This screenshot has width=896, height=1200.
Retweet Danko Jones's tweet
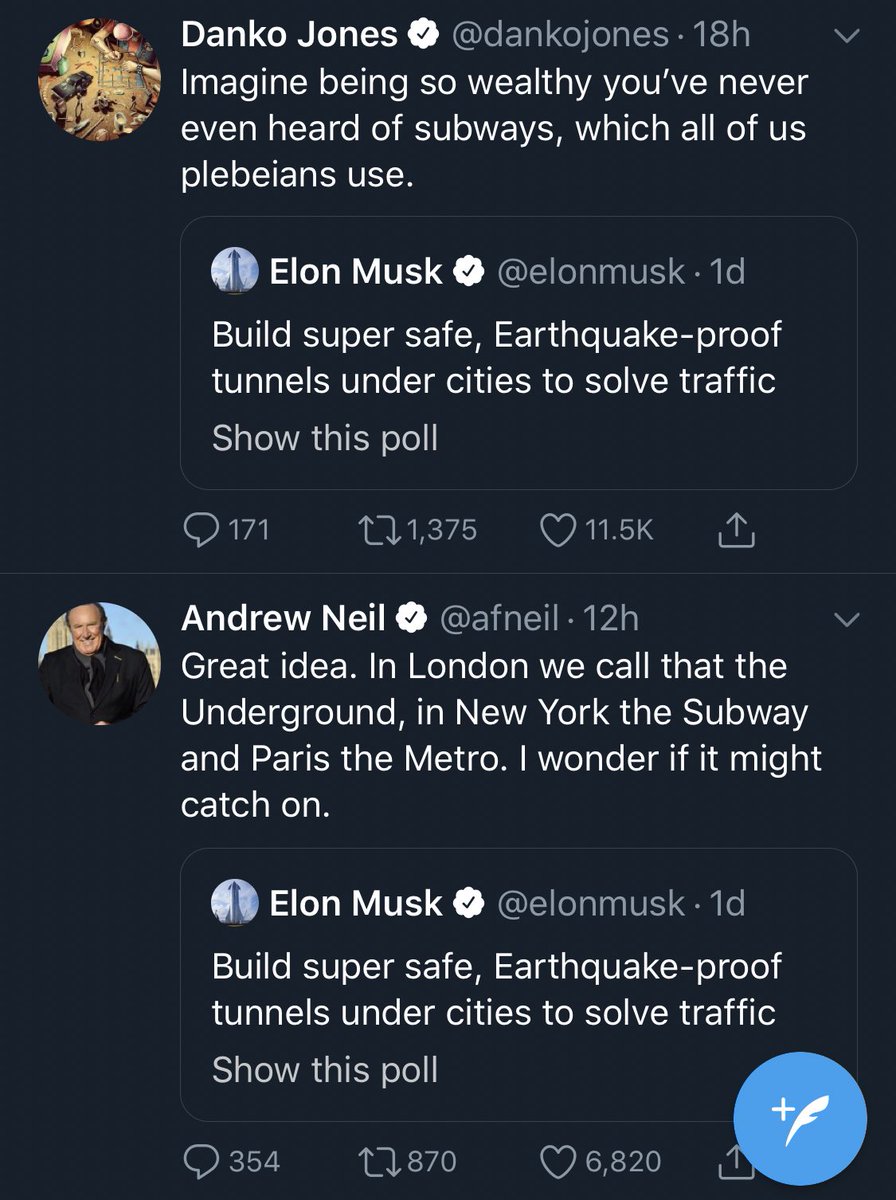pos(376,529)
